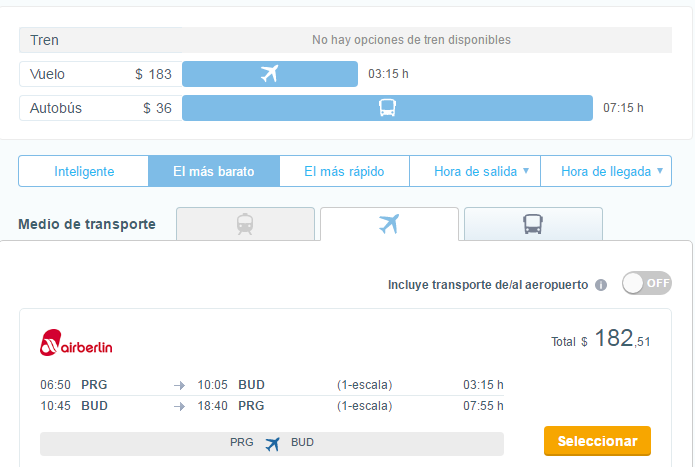The image size is (695, 467).
Task: Click the Vuelo $183 option row
Action: click(x=100, y=74)
